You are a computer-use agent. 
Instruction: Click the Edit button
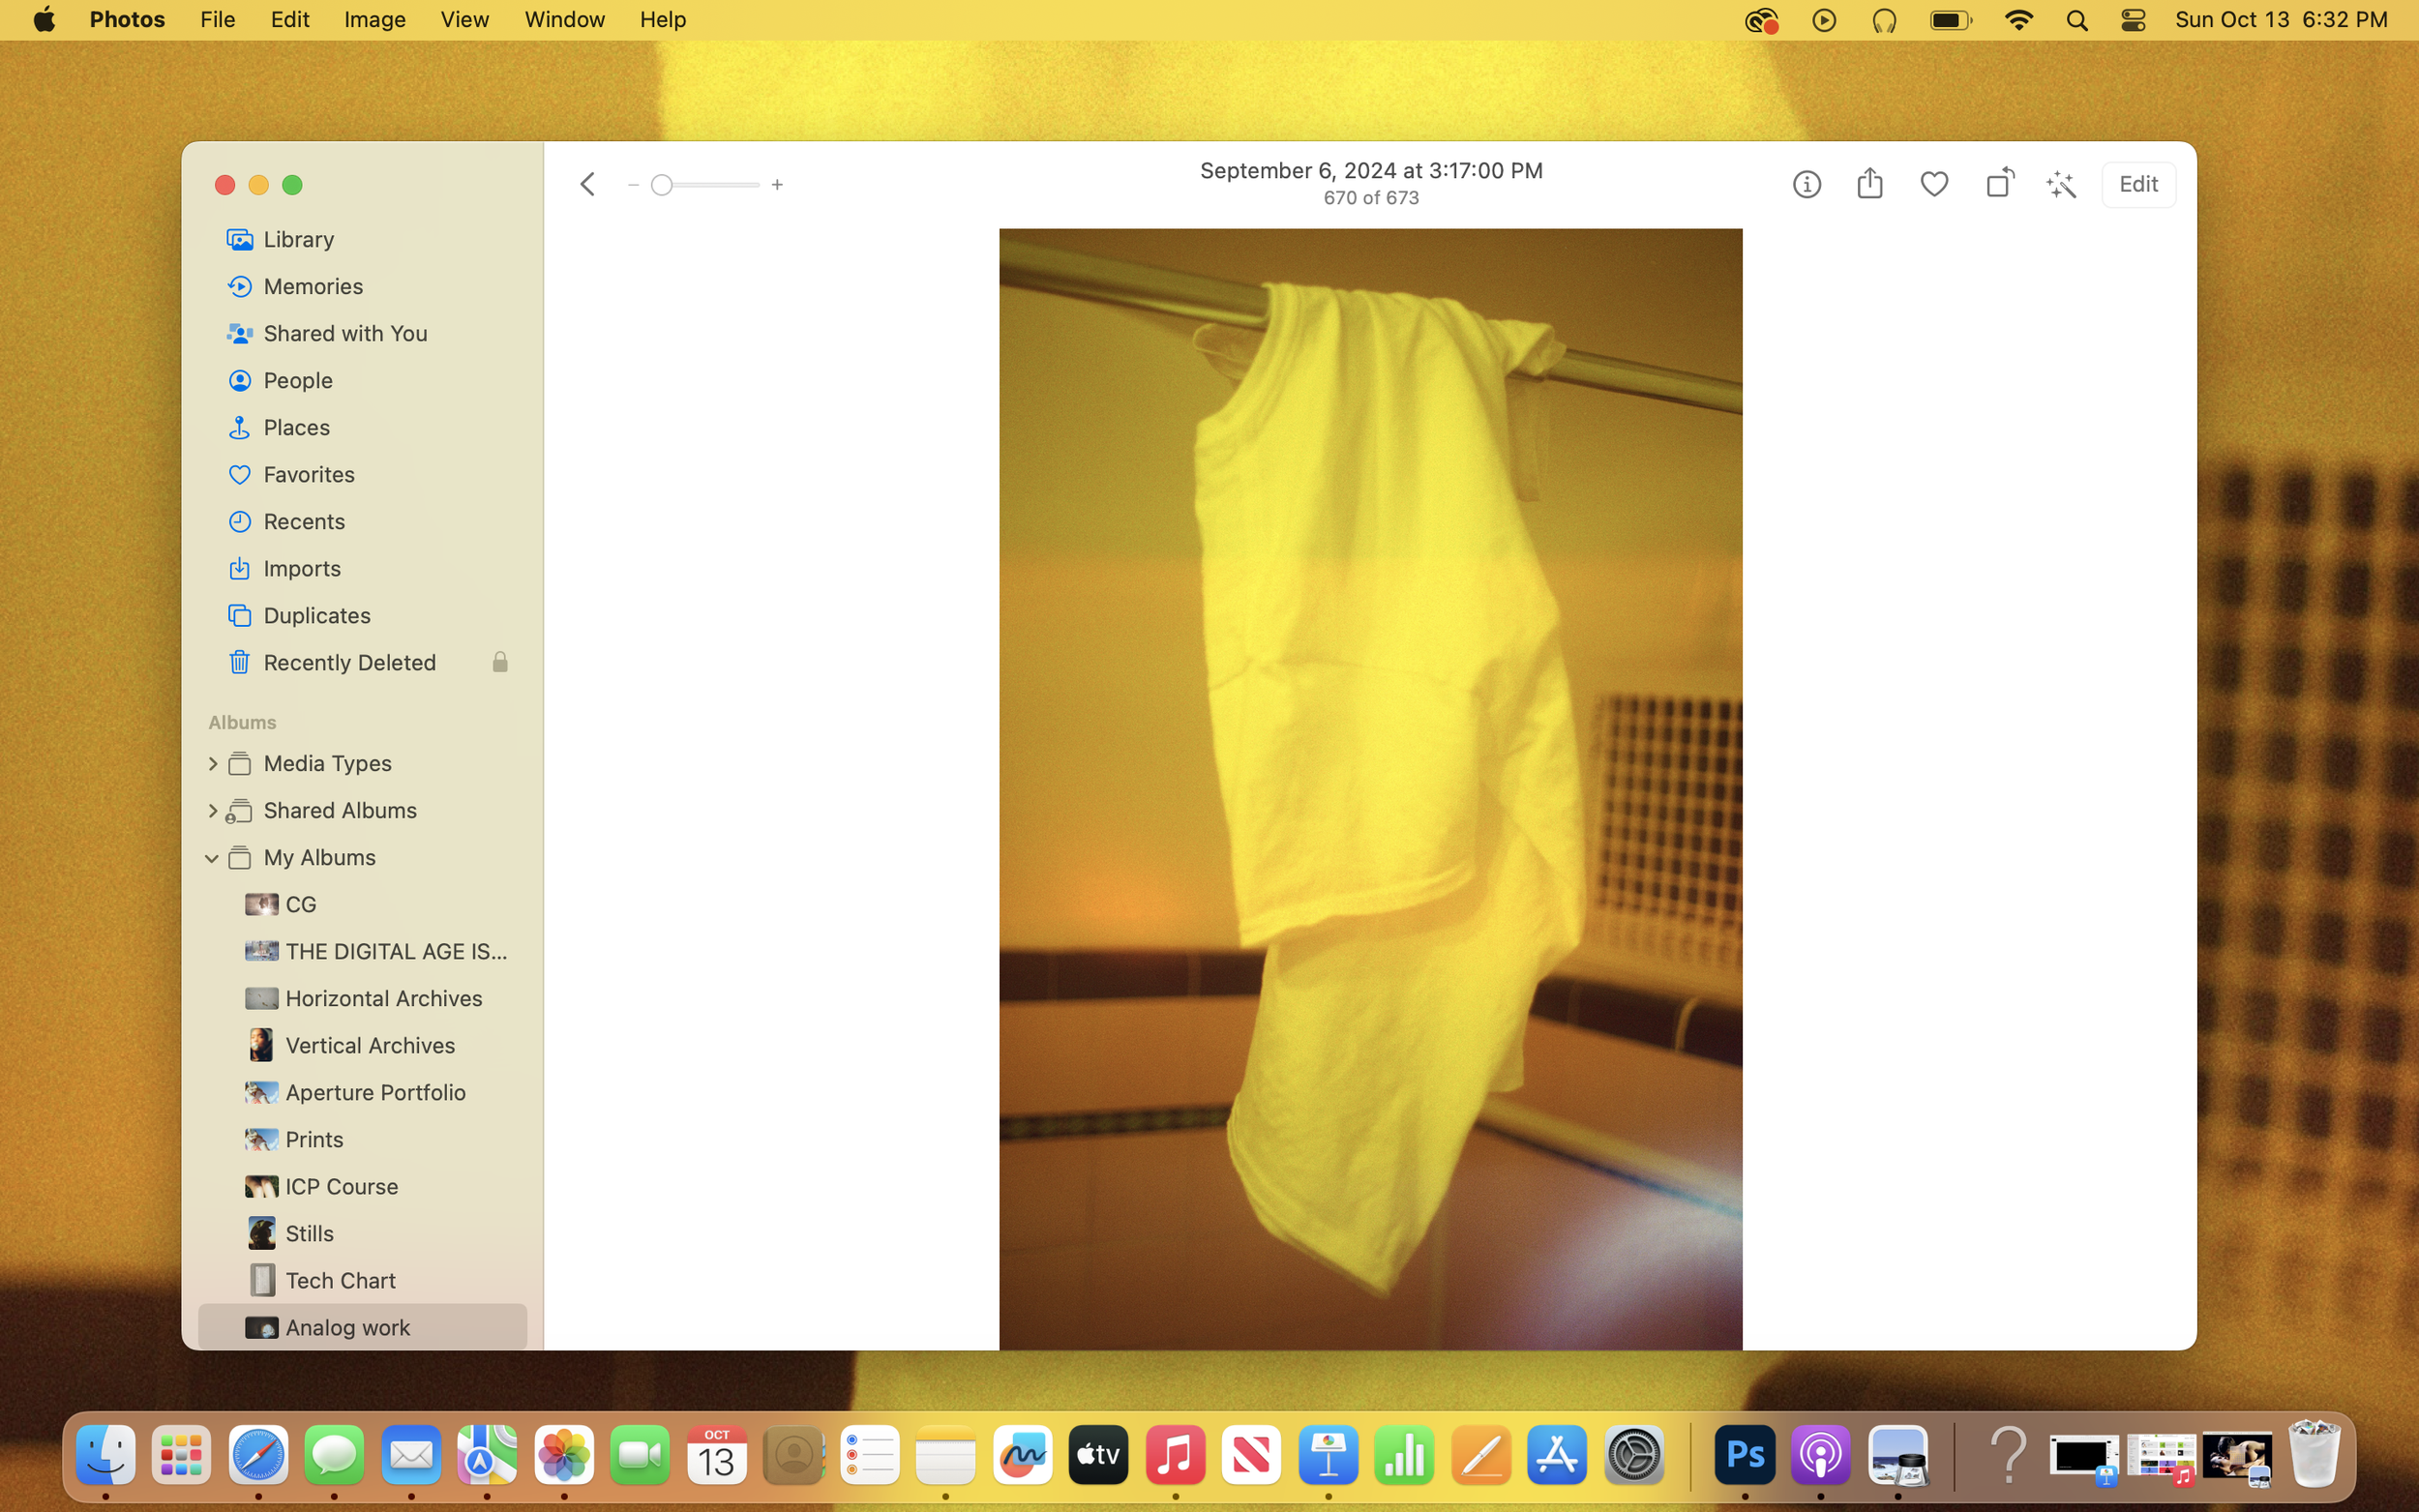pos(2137,184)
